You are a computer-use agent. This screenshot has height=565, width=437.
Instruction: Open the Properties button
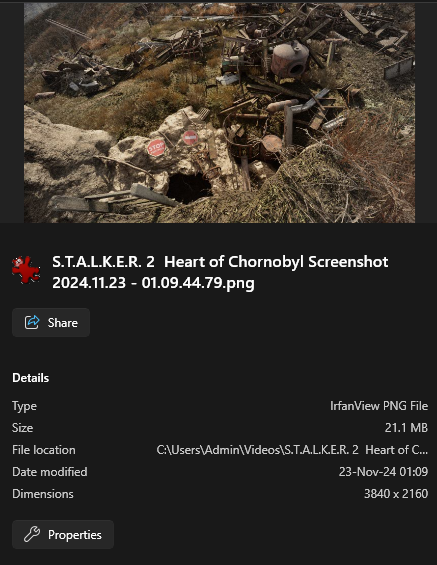point(63,534)
